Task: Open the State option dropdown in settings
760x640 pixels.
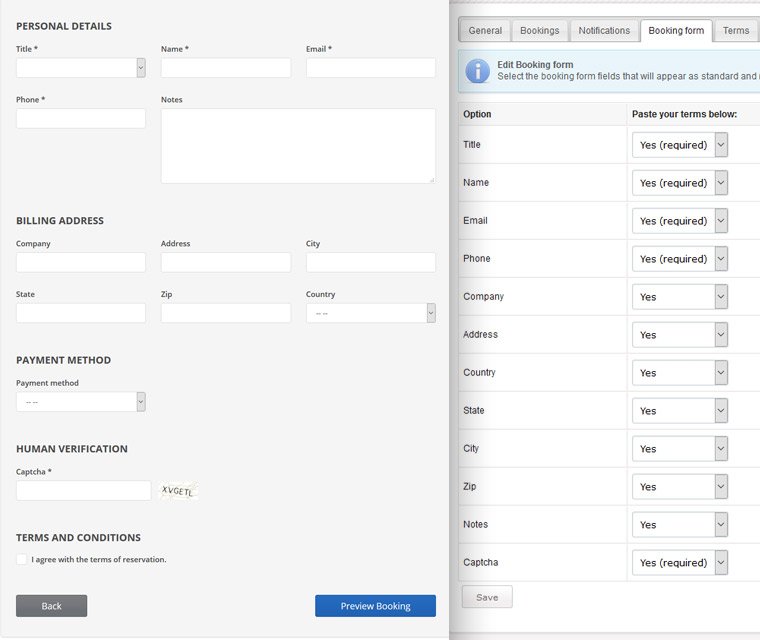Action: click(680, 411)
